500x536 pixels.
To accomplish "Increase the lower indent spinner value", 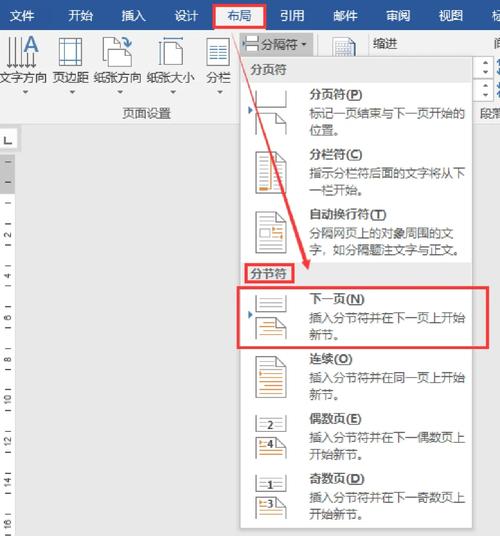I will click(485, 85).
